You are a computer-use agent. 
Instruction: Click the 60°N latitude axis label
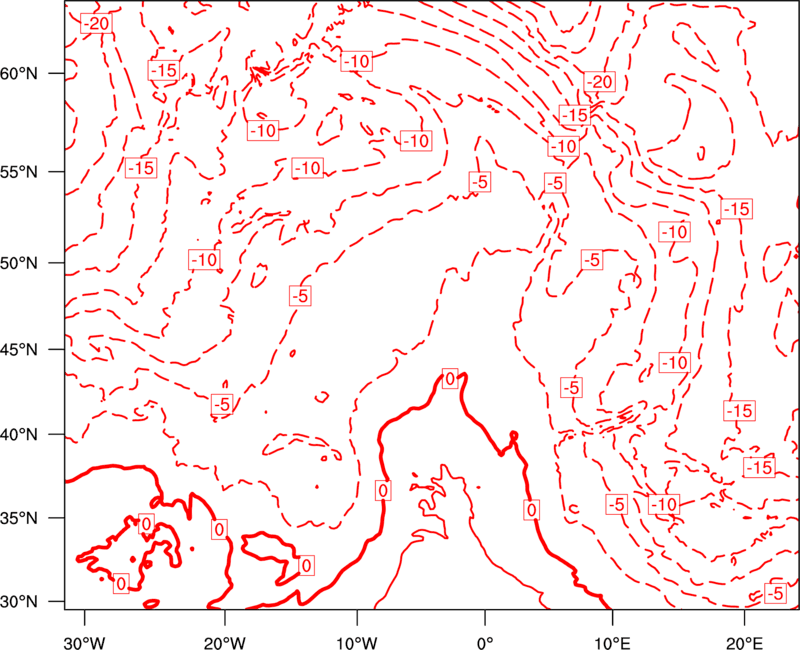point(19,73)
